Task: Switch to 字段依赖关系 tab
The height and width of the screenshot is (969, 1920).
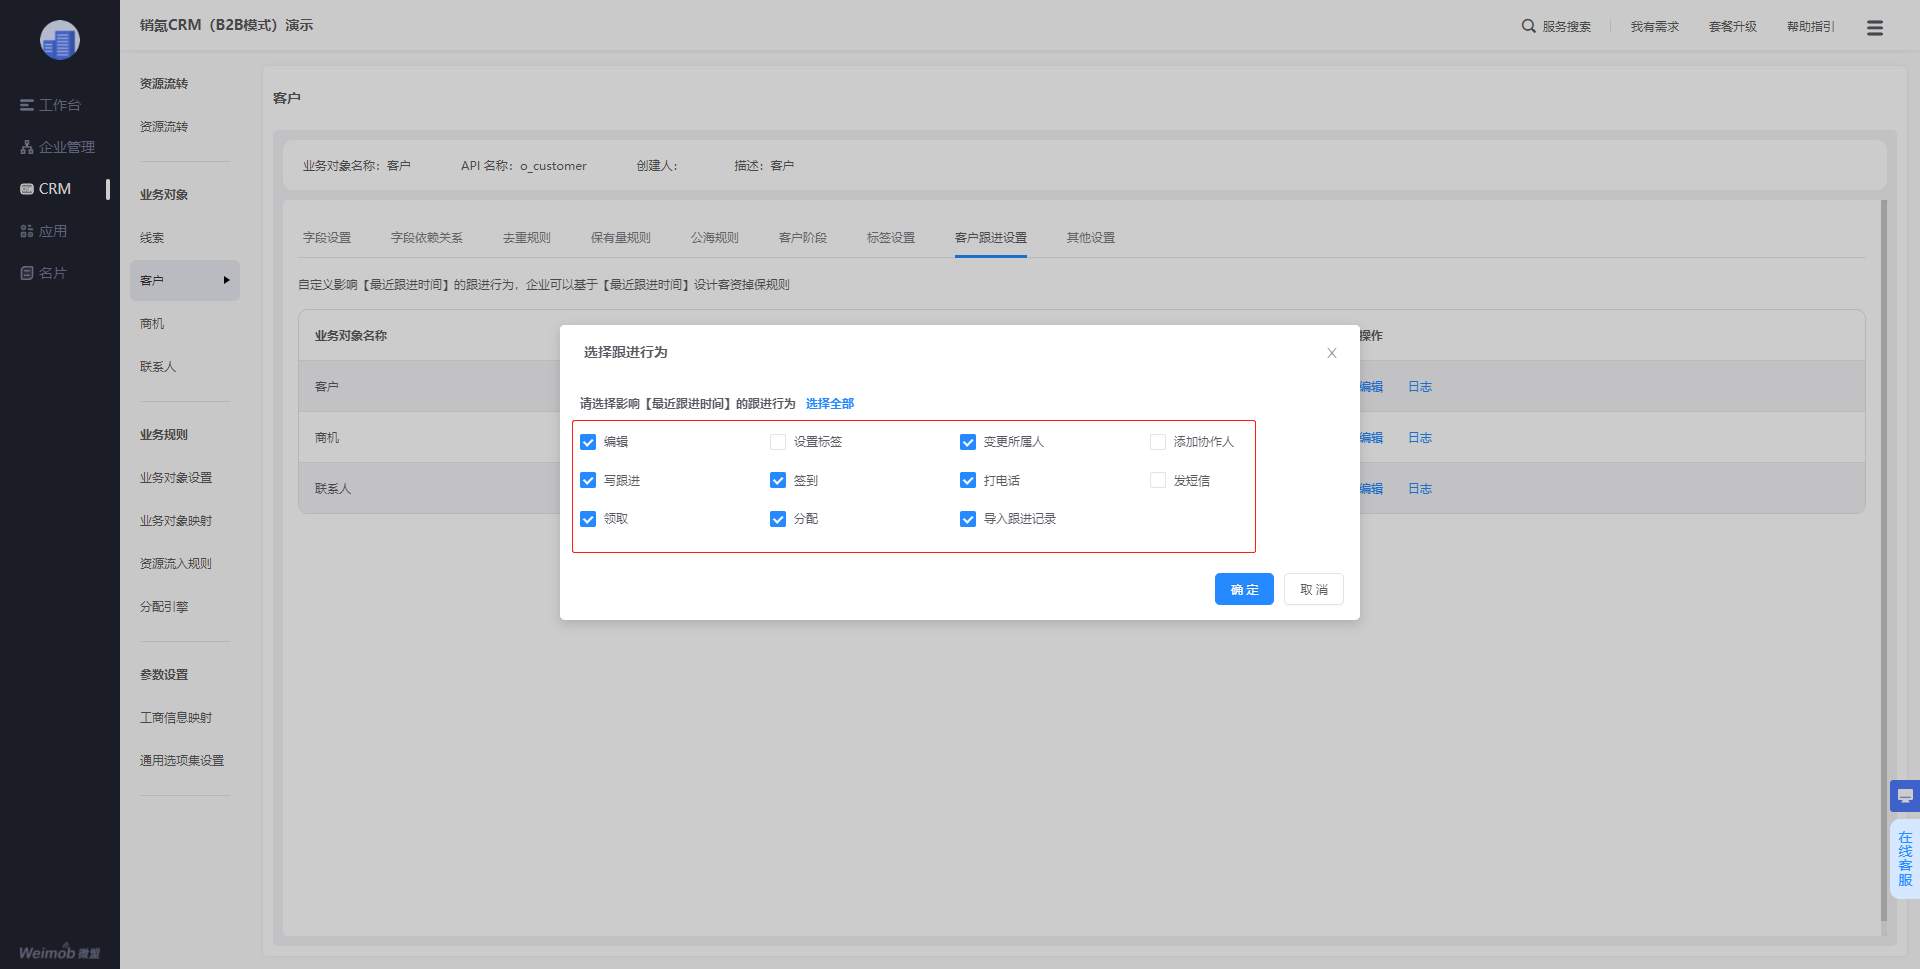Action: coord(427,238)
